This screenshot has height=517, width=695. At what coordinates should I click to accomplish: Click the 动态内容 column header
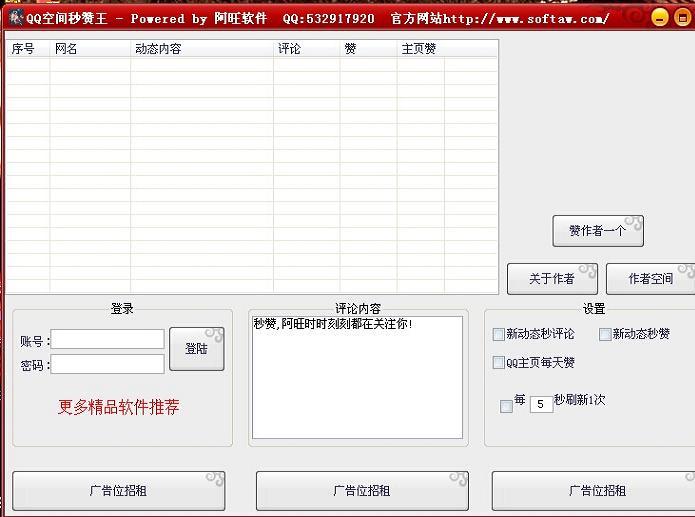pyautogui.click(x=202, y=48)
